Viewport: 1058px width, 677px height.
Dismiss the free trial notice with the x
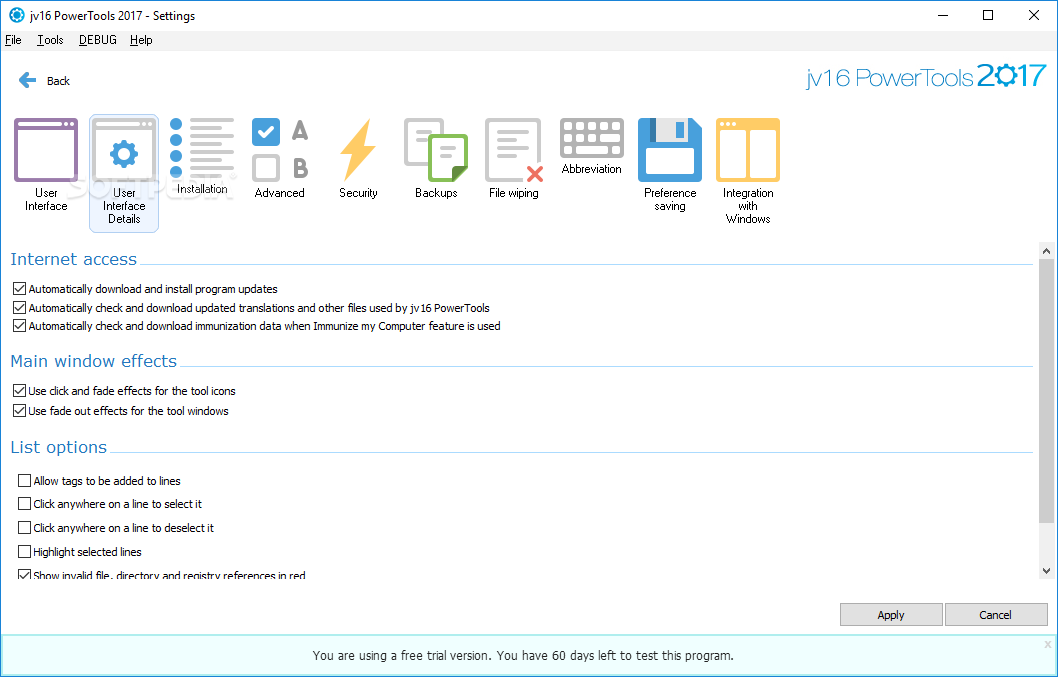pos(1048,645)
